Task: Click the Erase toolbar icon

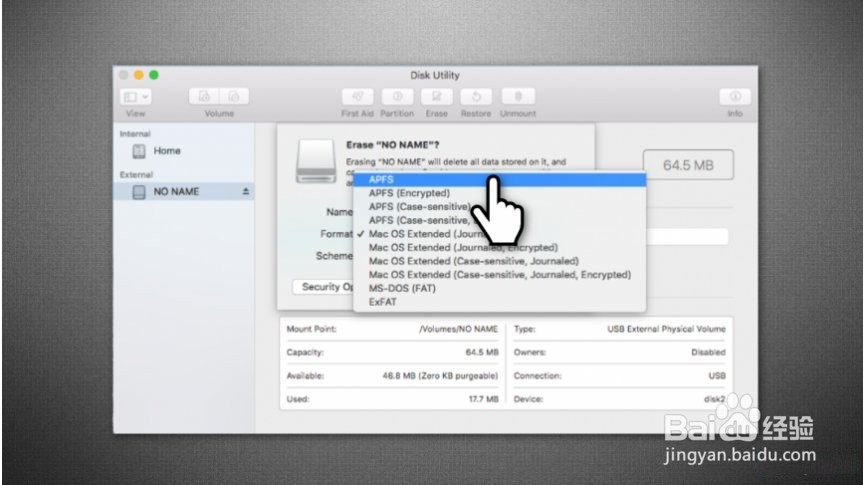Action: click(x=436, y=97)
